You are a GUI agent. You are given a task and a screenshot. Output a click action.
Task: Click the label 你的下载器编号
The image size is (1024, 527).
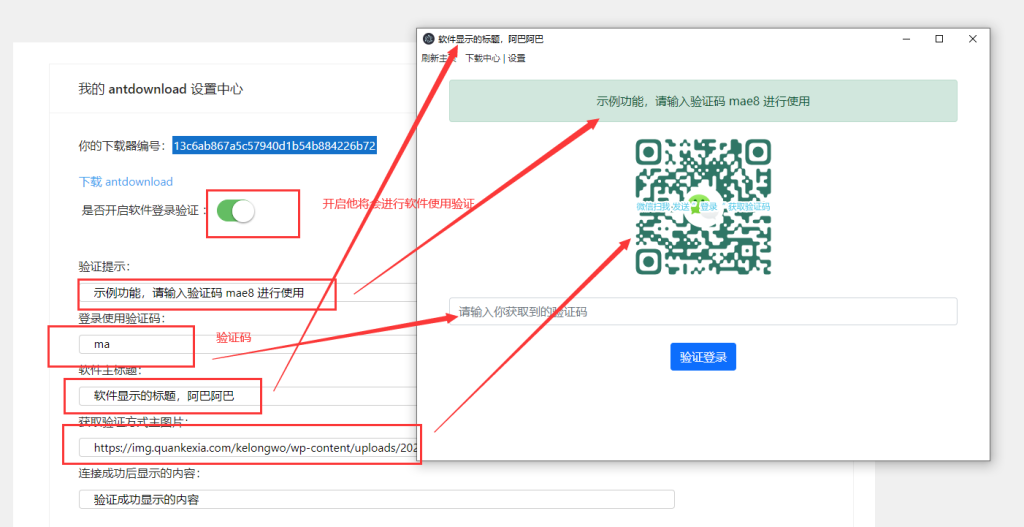point(121,146)
